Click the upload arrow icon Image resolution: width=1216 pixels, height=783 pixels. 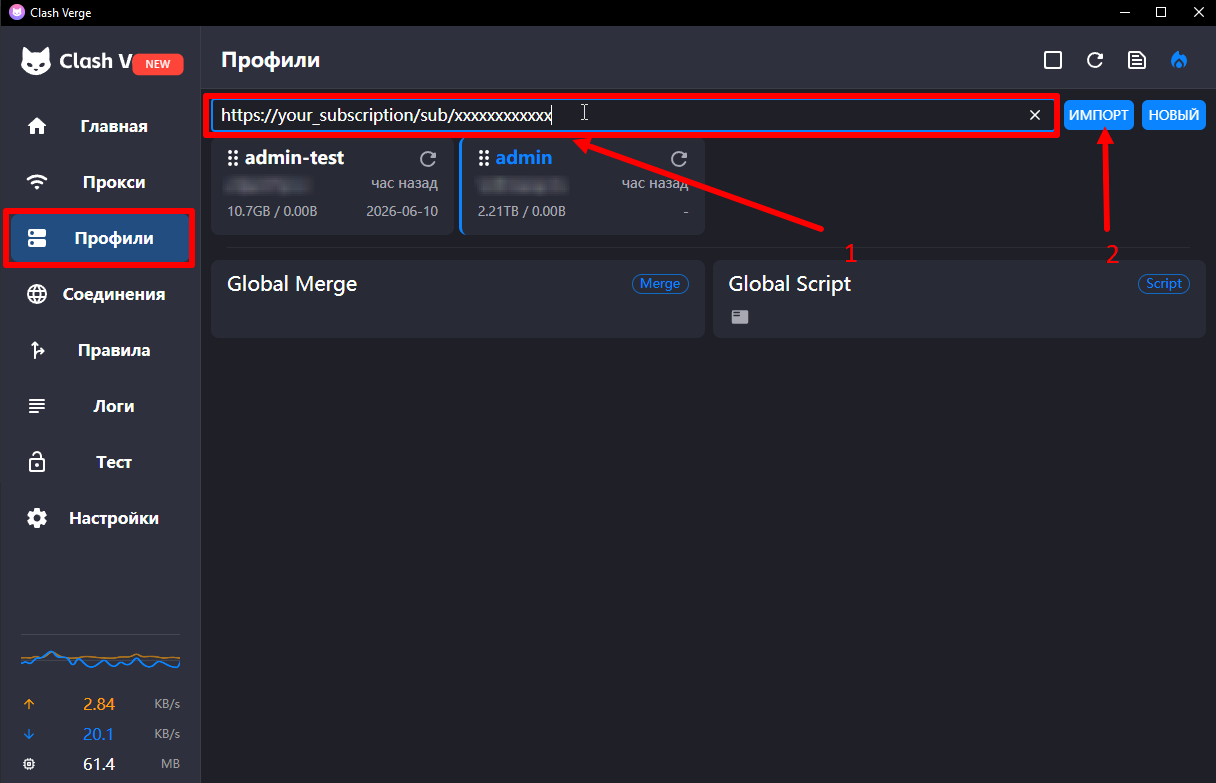coord(29,704)
